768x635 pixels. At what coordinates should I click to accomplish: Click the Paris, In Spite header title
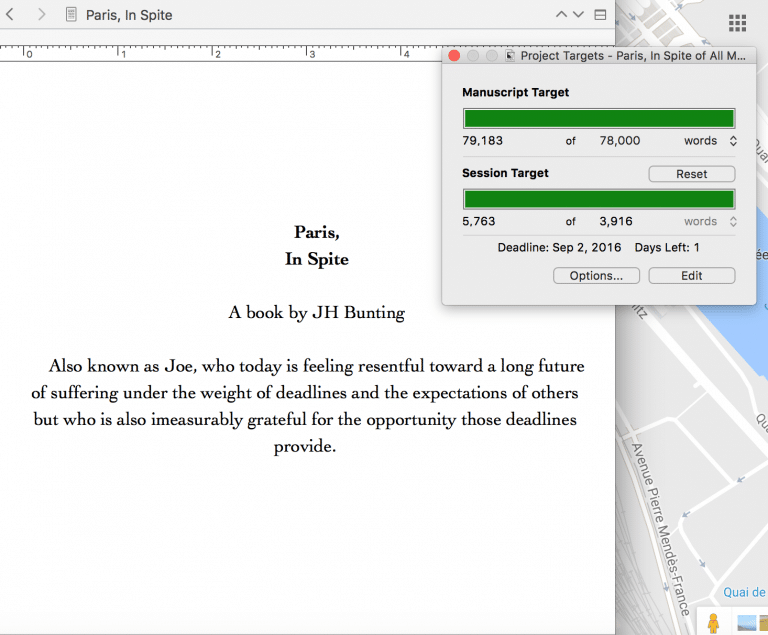pyautogui.click(x=129, y=15)
